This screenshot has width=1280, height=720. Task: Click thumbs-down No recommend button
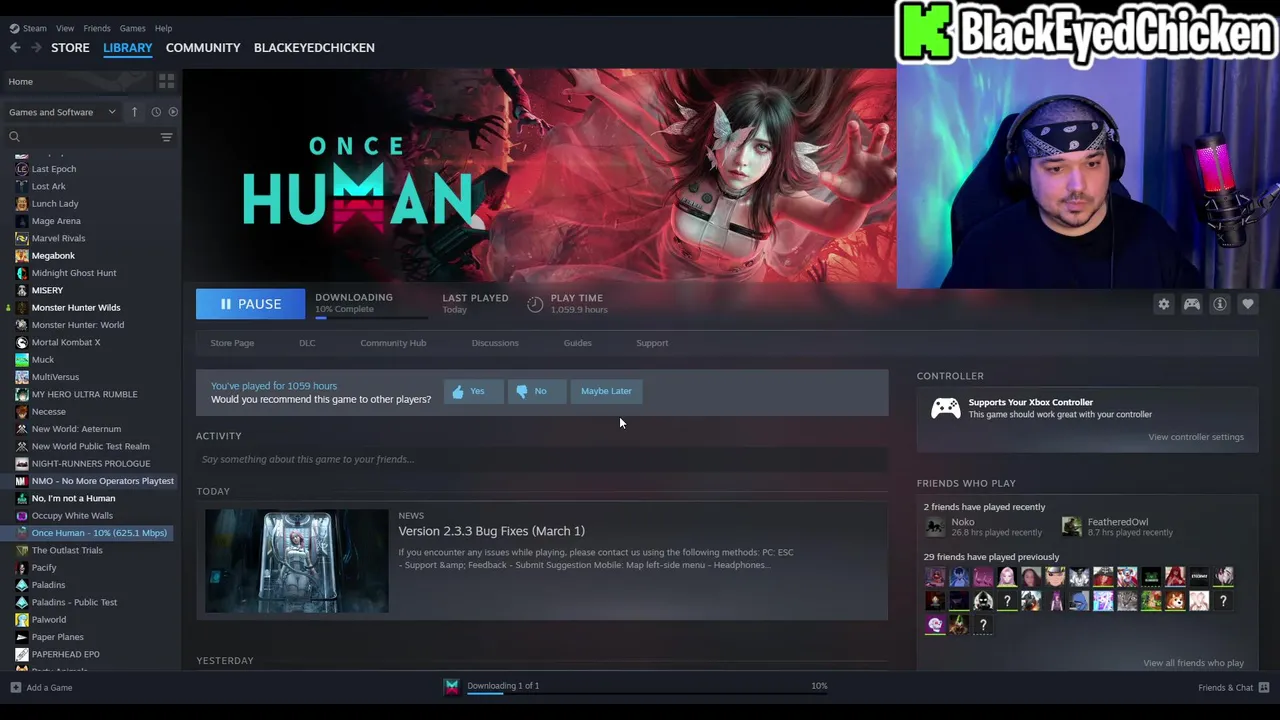point(536,391)
